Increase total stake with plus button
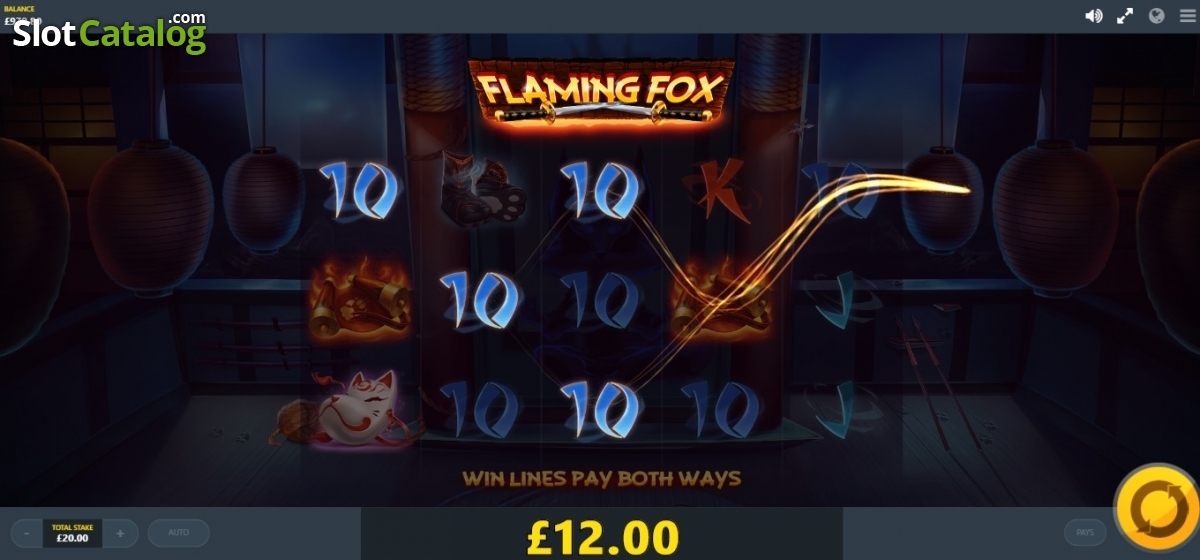Screen dimensions: 1200x560 tap(120, 533)
